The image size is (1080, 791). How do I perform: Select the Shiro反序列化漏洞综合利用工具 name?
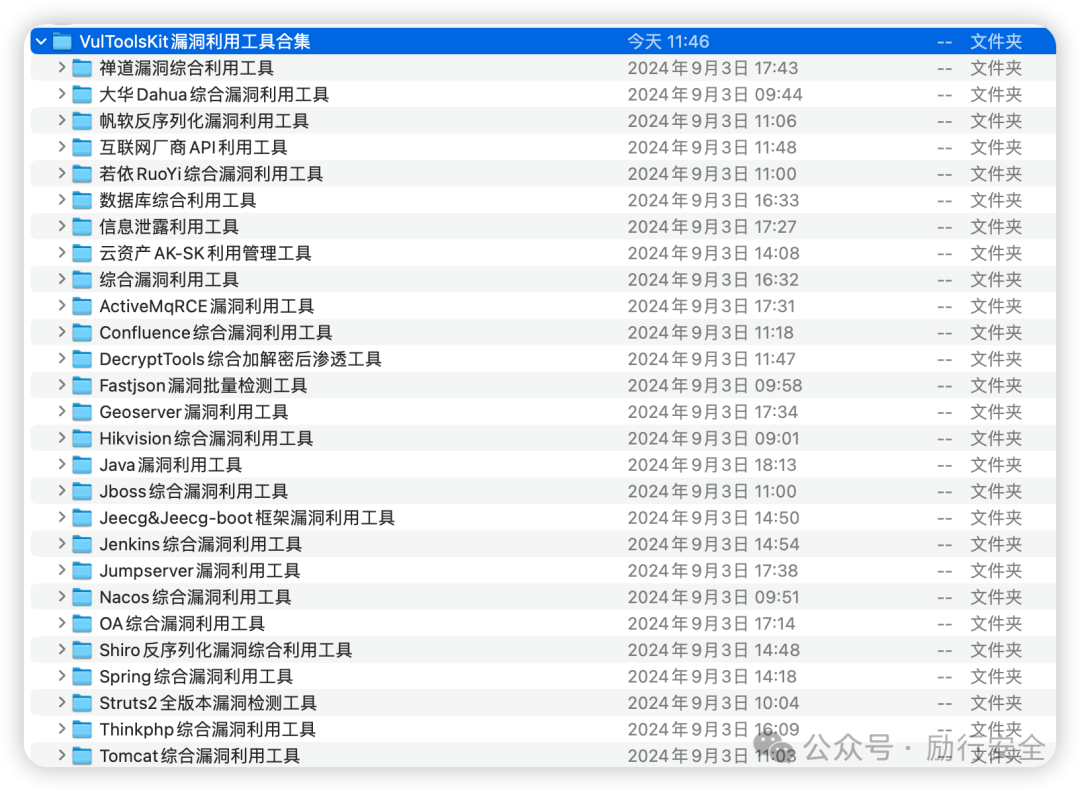pyautogui.click(x=226, y=650)
